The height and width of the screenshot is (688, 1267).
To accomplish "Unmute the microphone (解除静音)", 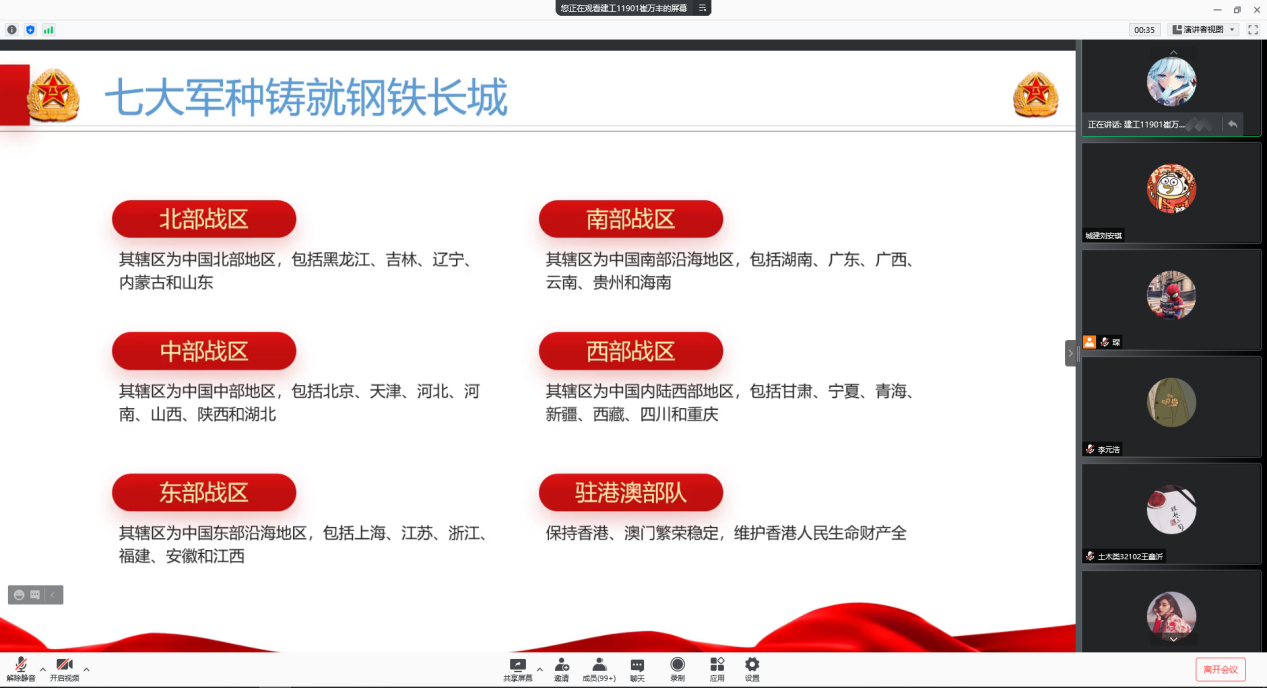I will coord(20,668).
